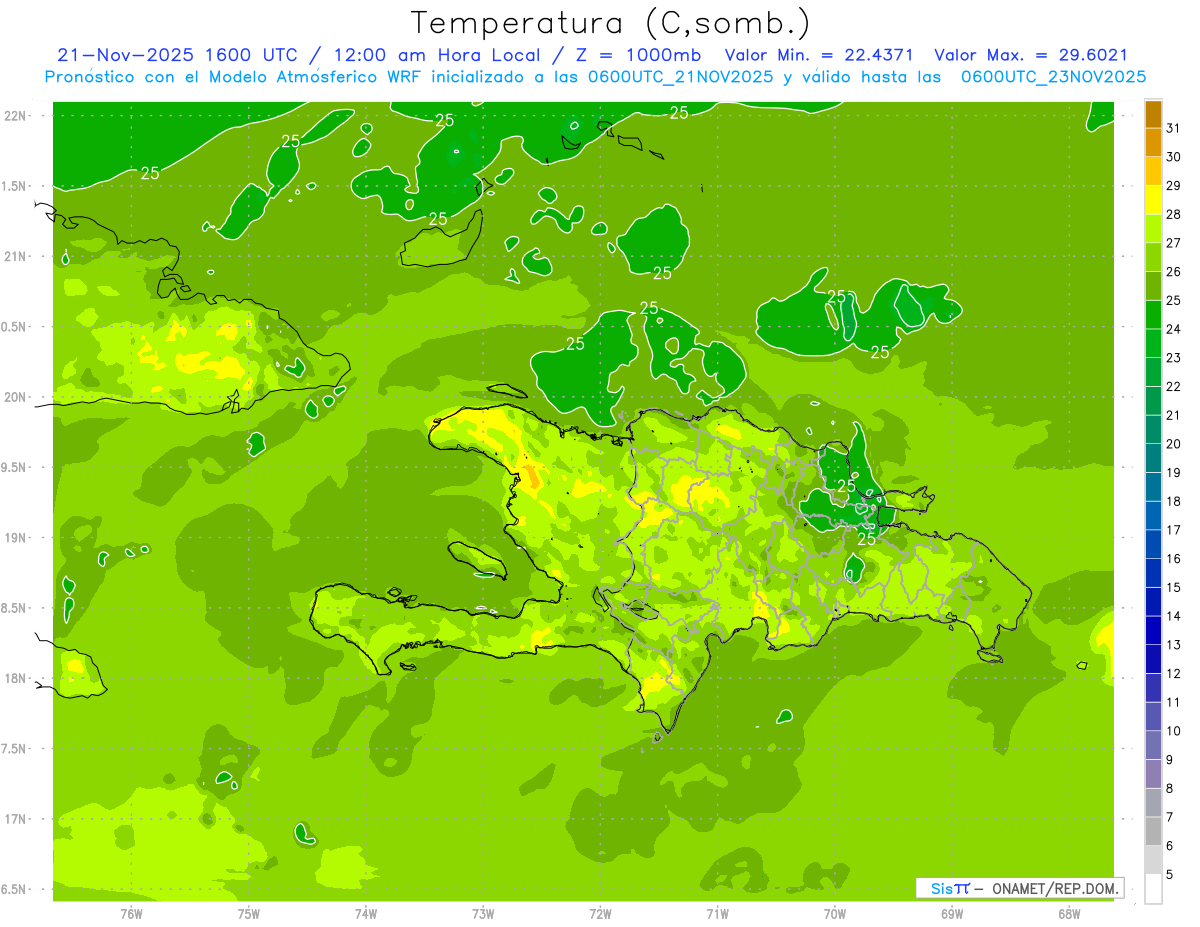Viewport: 1200px width, 927px height.
Task: Click the 1.5N latitude tick label
Action: pos(15,186)
